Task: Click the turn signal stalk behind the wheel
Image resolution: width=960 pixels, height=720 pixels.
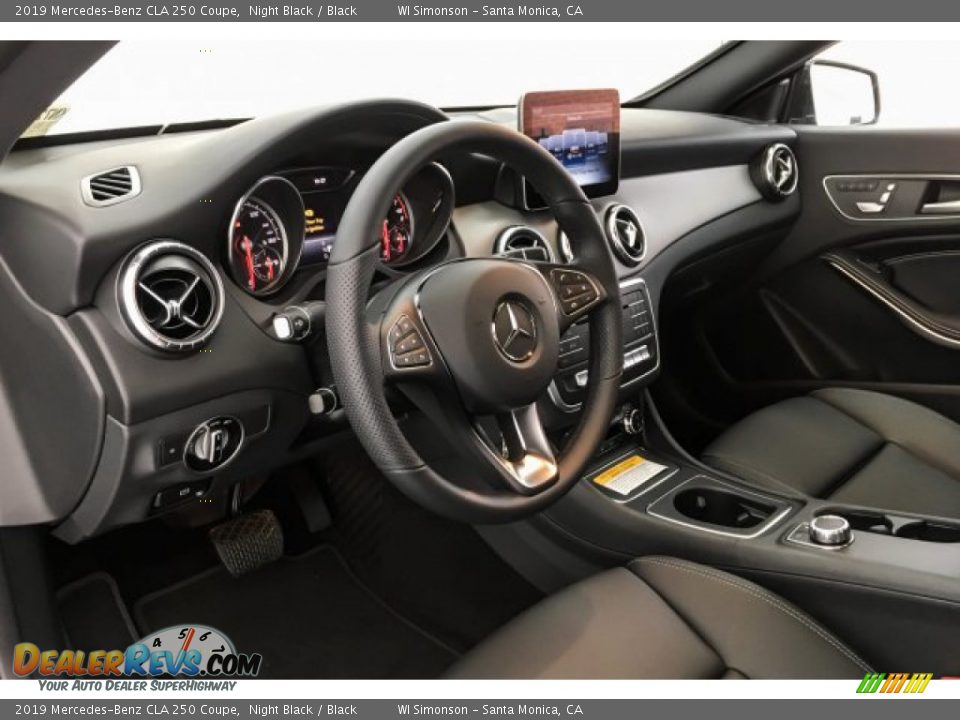Action: click(293, 325)
